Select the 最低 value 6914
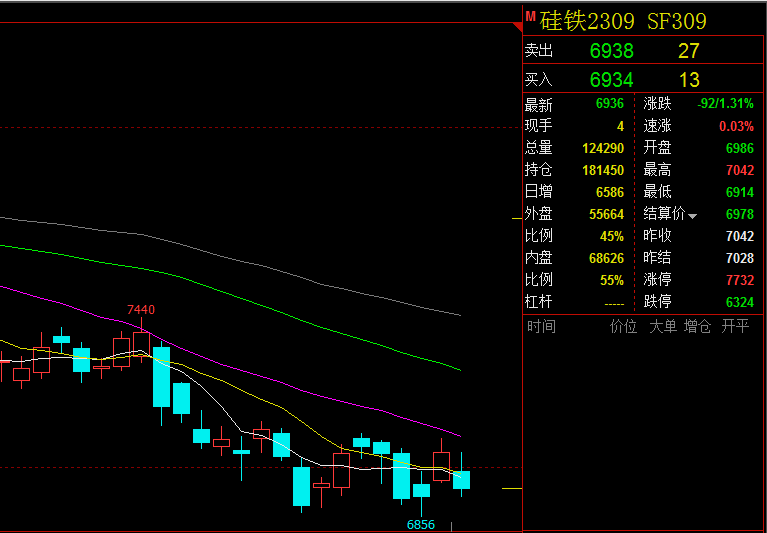This screenshot has width=767, height=533. [x=740, y=192]
